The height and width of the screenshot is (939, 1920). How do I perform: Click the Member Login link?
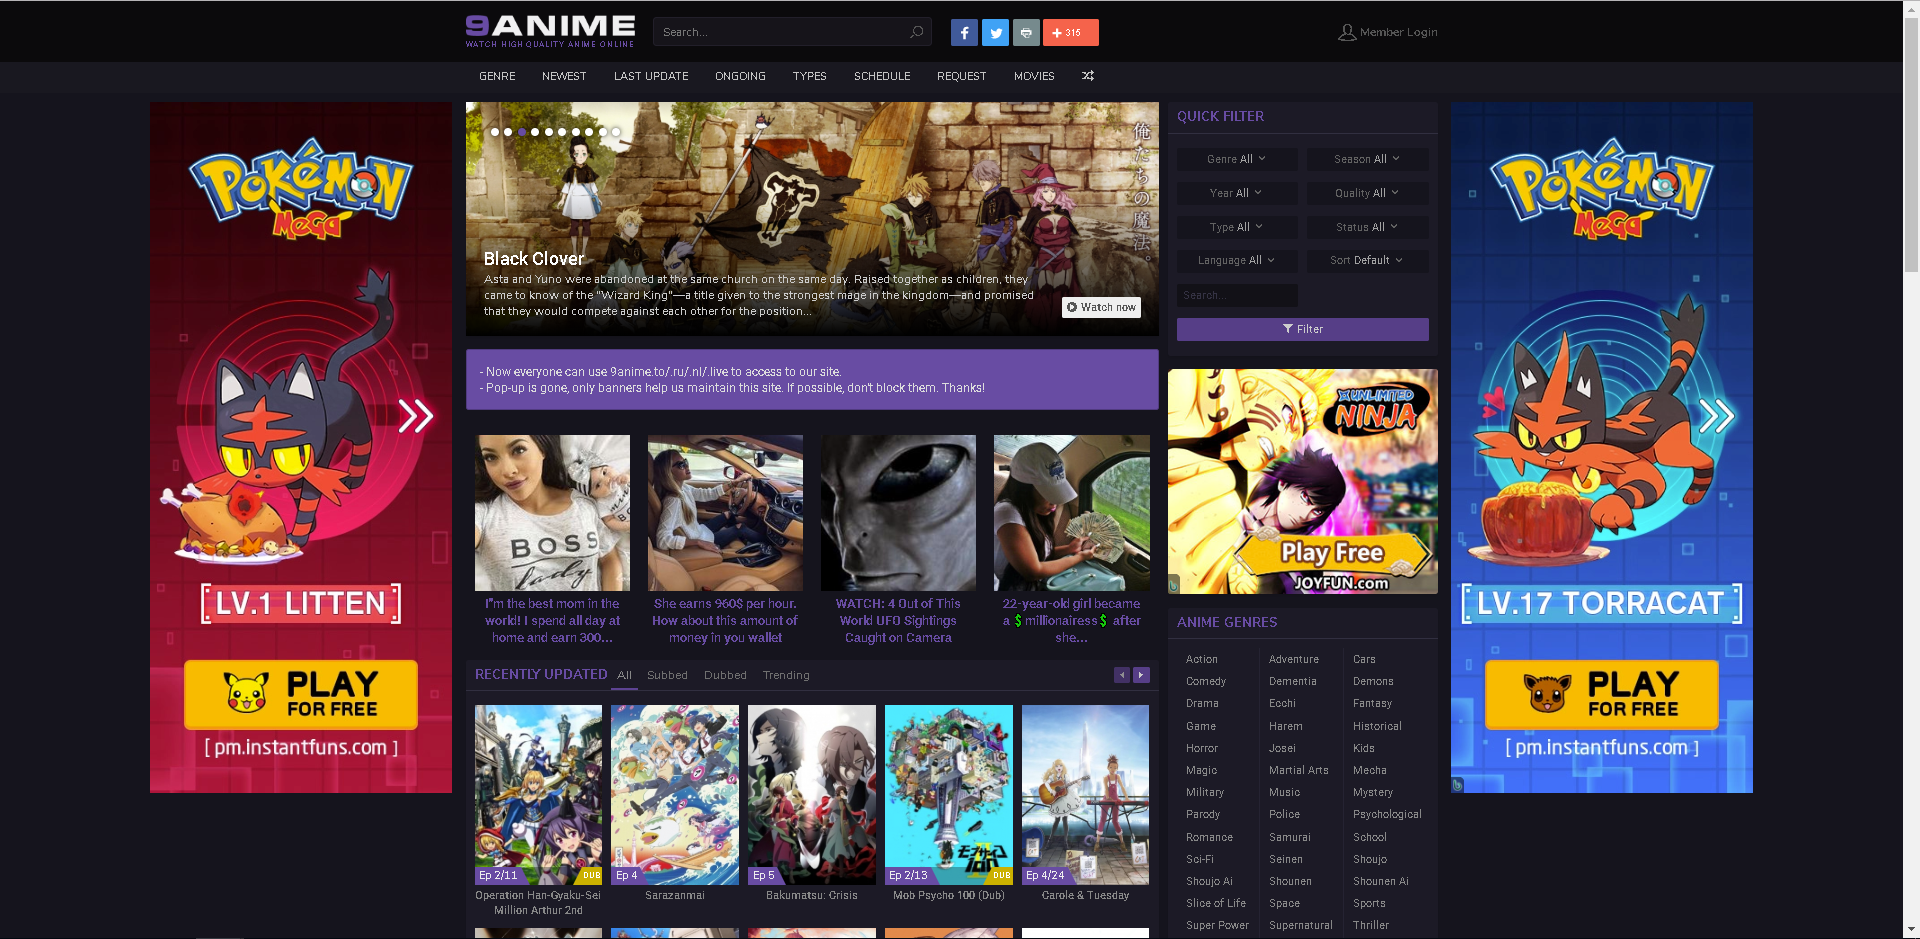pos(1398,32)
